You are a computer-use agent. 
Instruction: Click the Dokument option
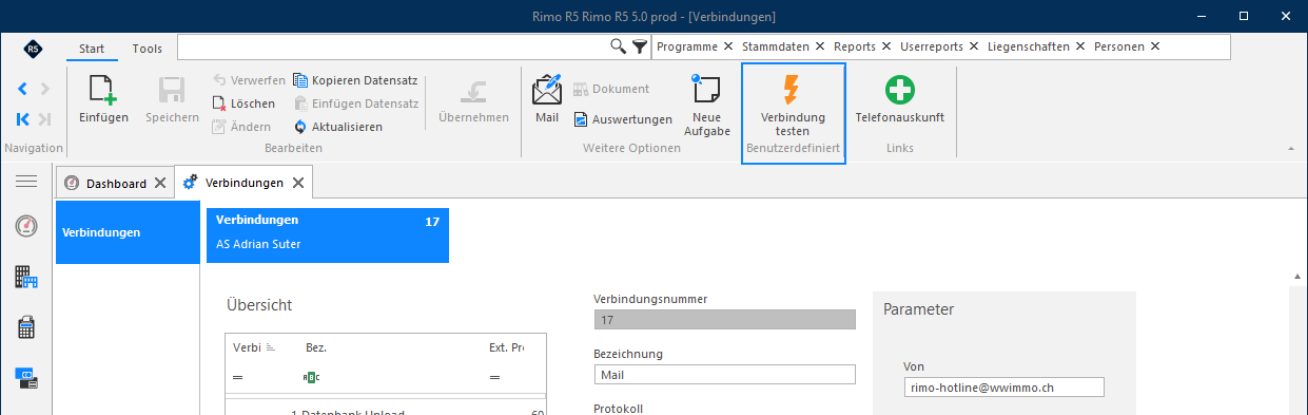[611, 89]
